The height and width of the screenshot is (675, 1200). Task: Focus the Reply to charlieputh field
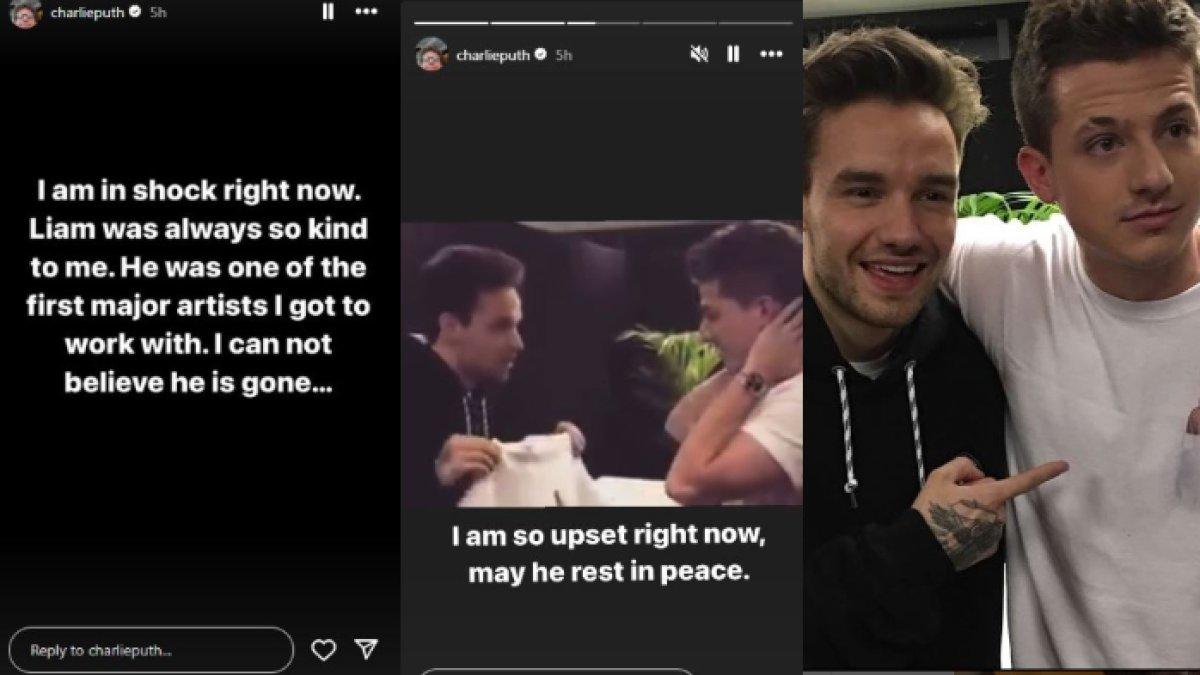[x=151, y=650]
